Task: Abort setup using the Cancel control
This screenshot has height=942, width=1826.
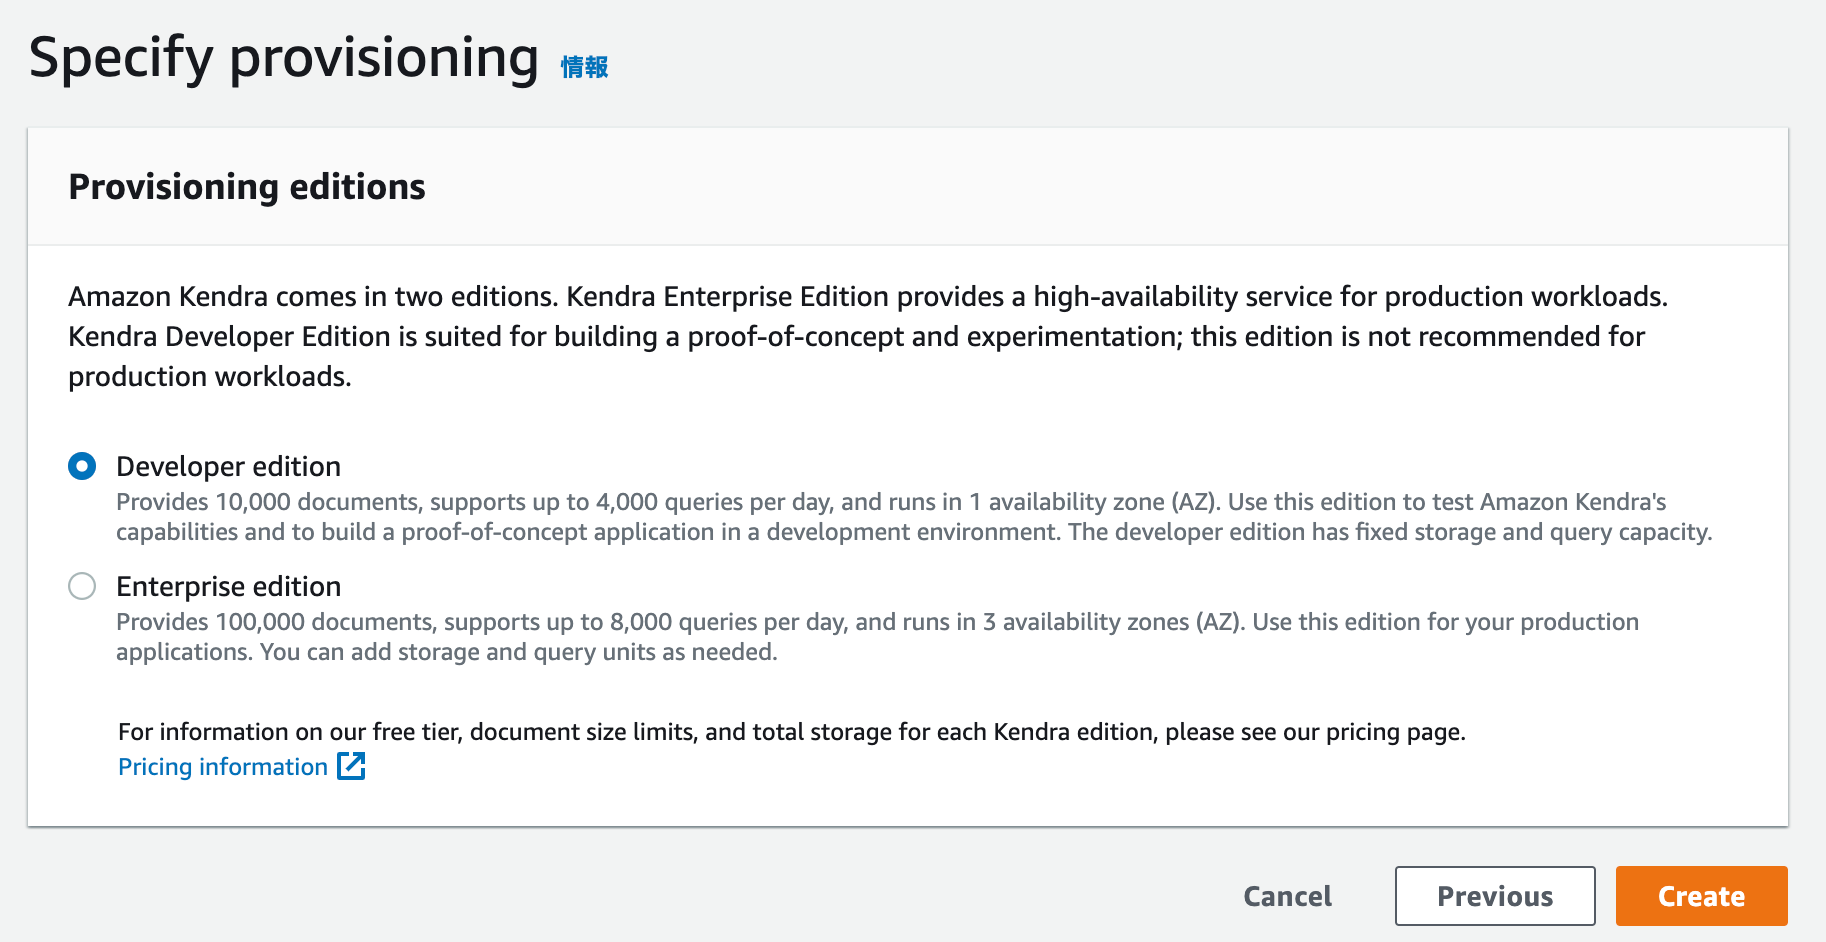Action: pos(1287,895)
